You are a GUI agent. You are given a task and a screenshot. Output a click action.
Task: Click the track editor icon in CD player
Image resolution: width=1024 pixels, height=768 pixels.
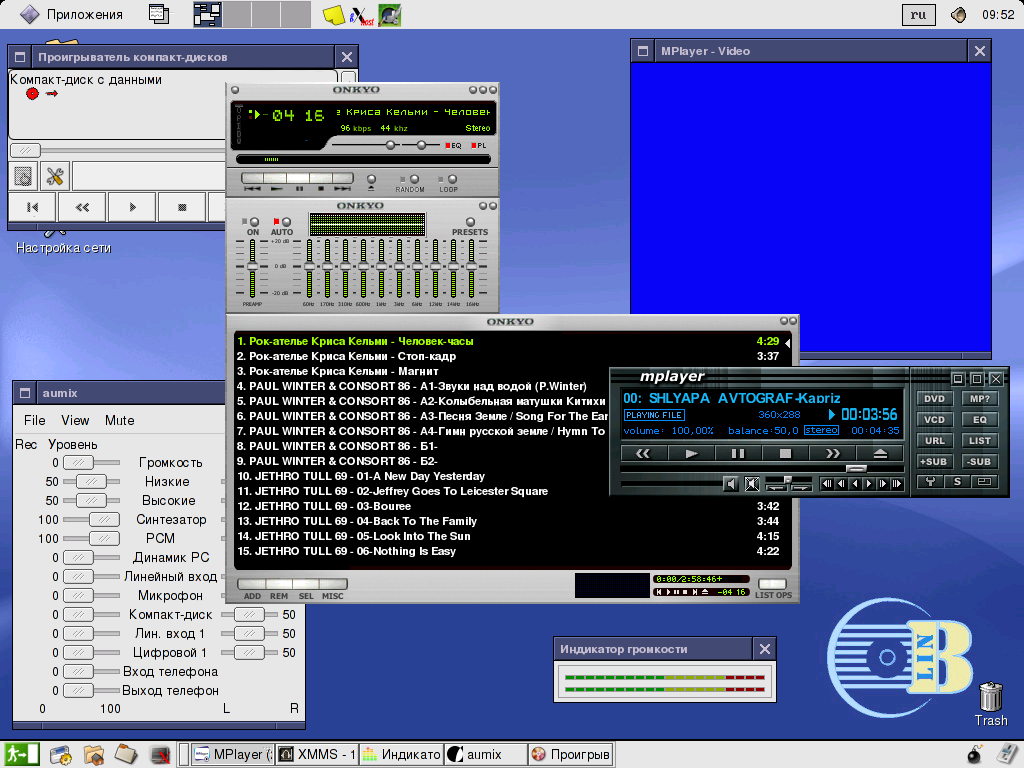pos(23,176)
